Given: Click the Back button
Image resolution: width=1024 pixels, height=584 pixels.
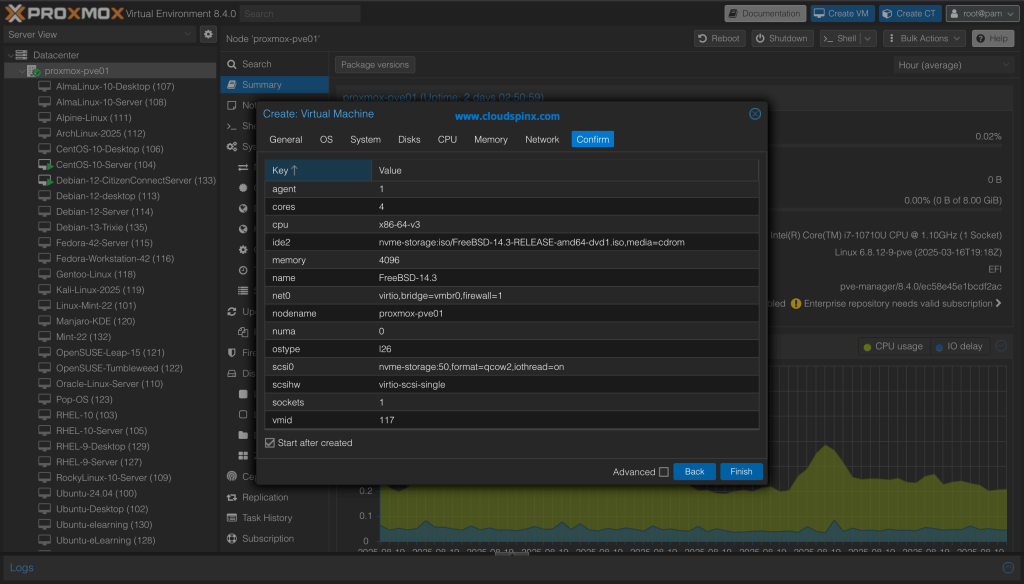Looking at the screenshot, I should coord(694,472).
